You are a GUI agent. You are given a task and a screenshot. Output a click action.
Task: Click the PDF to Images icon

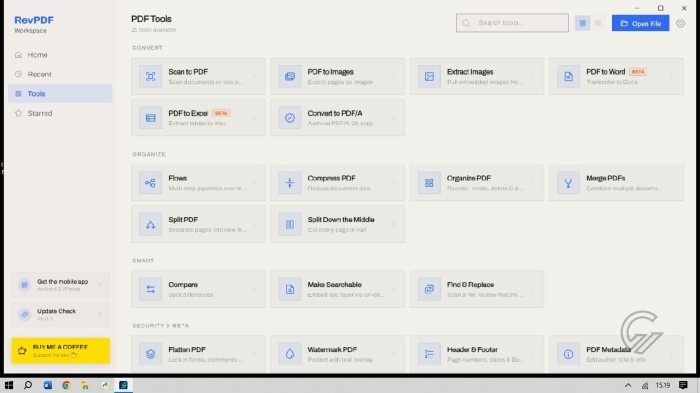290,76
